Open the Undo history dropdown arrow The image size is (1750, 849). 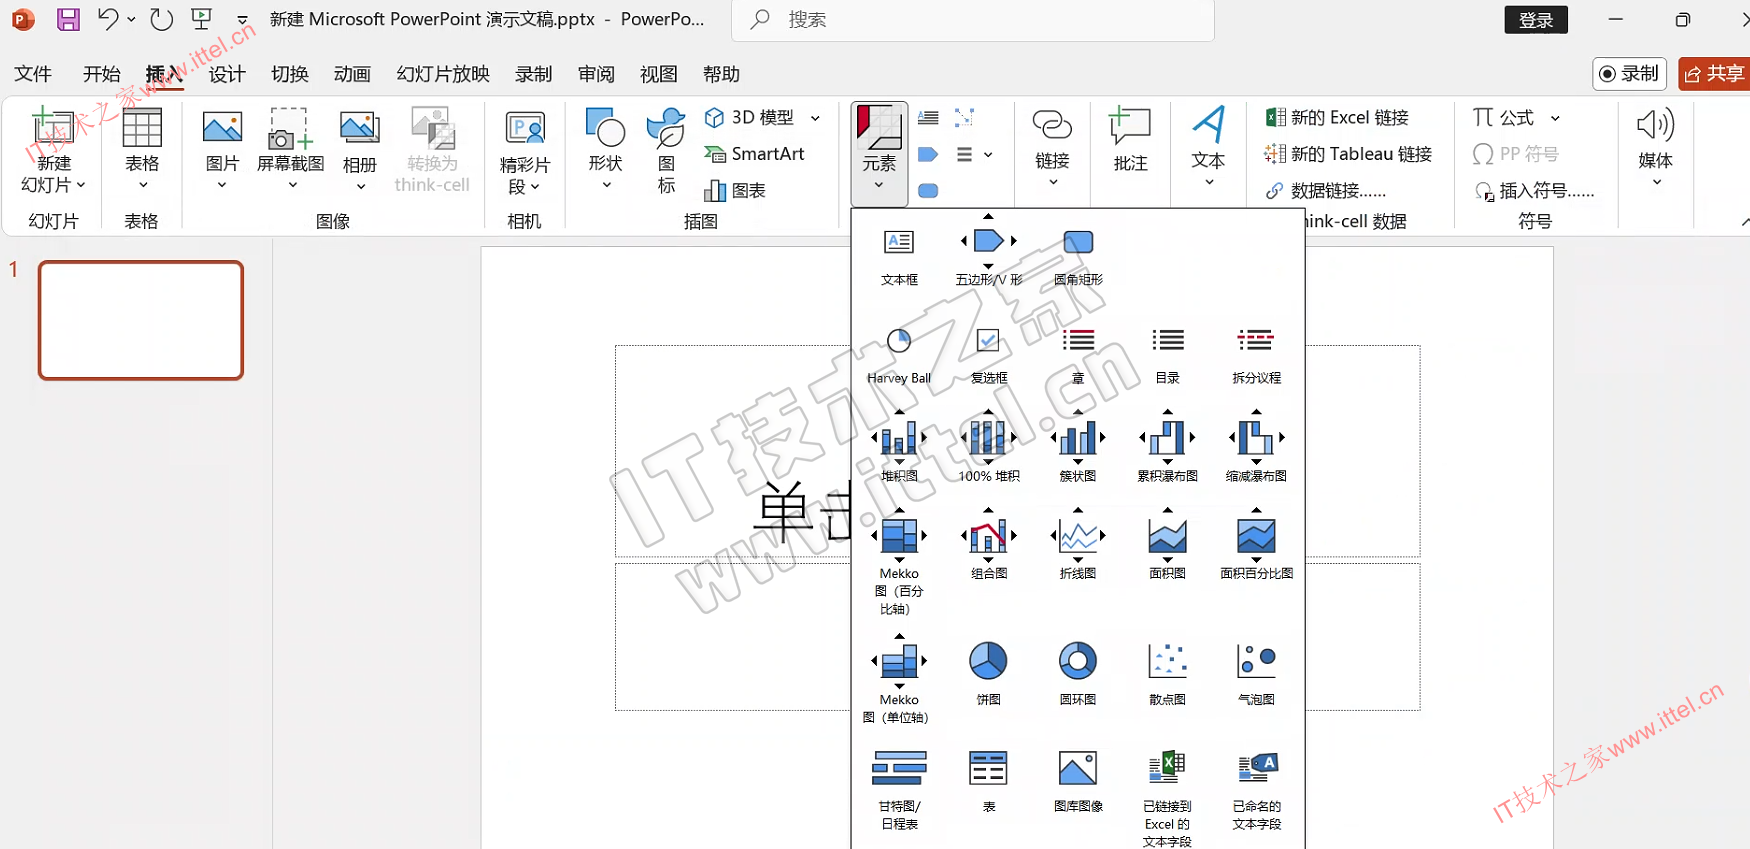coord(131,19)
